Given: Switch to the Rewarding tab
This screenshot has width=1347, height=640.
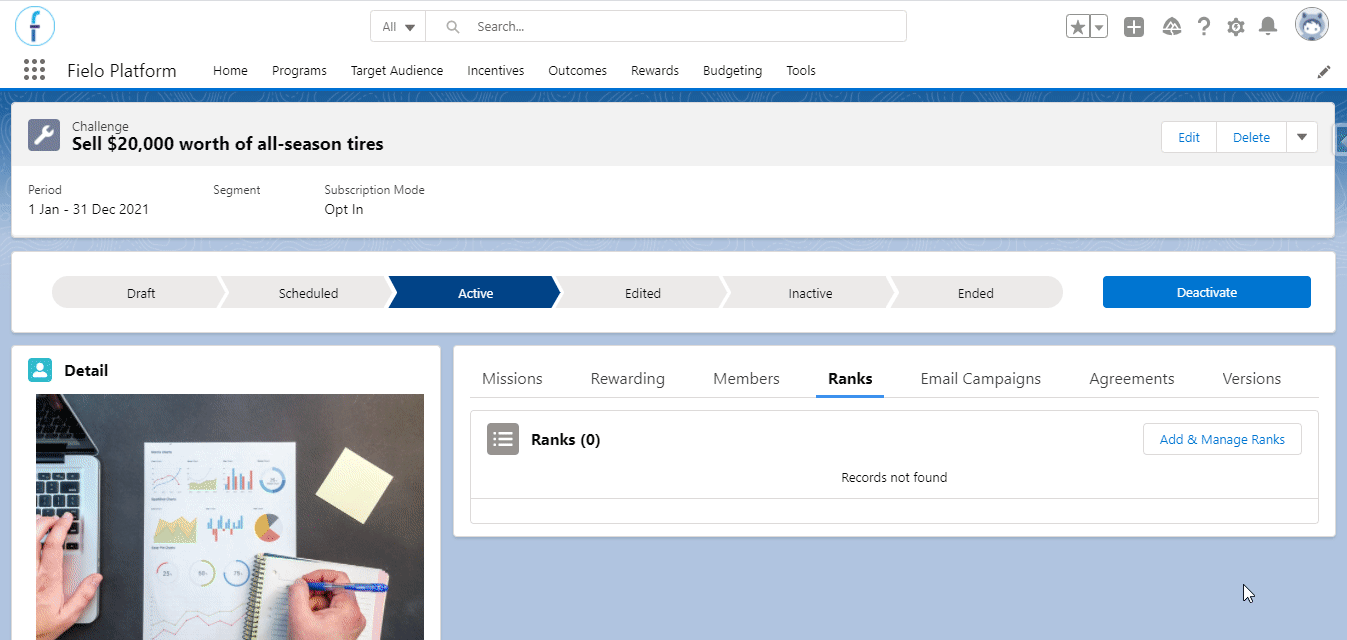Looking at the screenshot, I should click(628, 379).
